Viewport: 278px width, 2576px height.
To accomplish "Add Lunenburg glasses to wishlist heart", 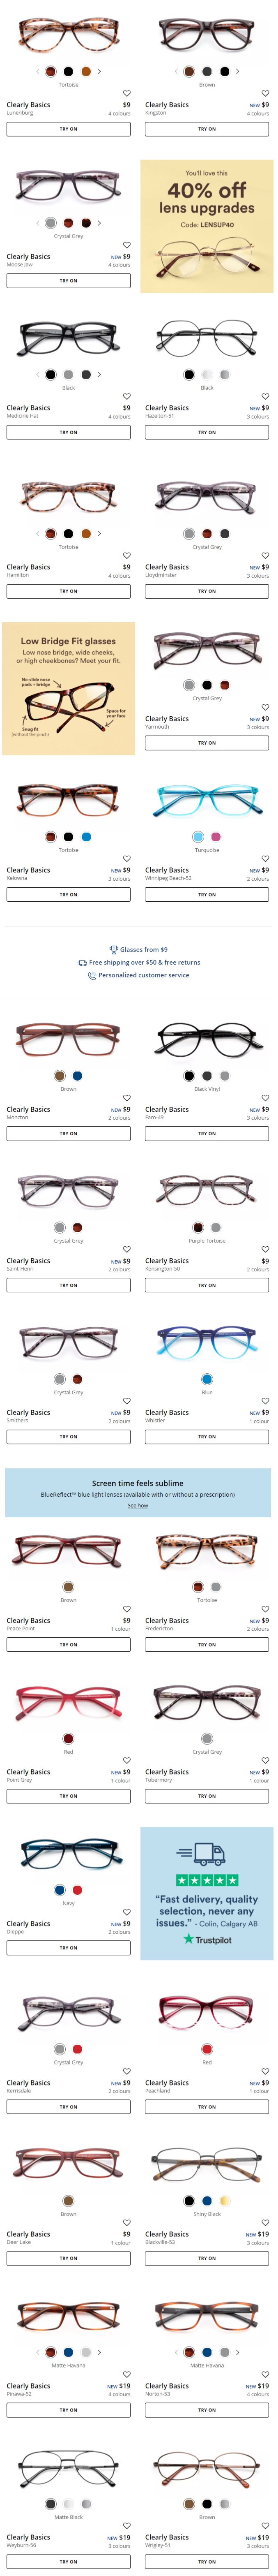I will (126, 93).
